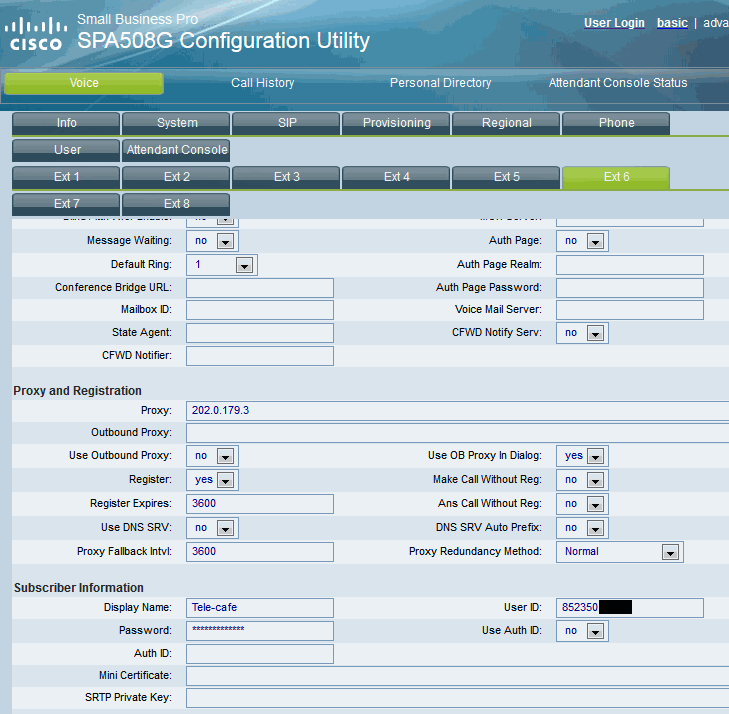
Task: Switch to the System sub-tab
Action: [x=176, y=123]
